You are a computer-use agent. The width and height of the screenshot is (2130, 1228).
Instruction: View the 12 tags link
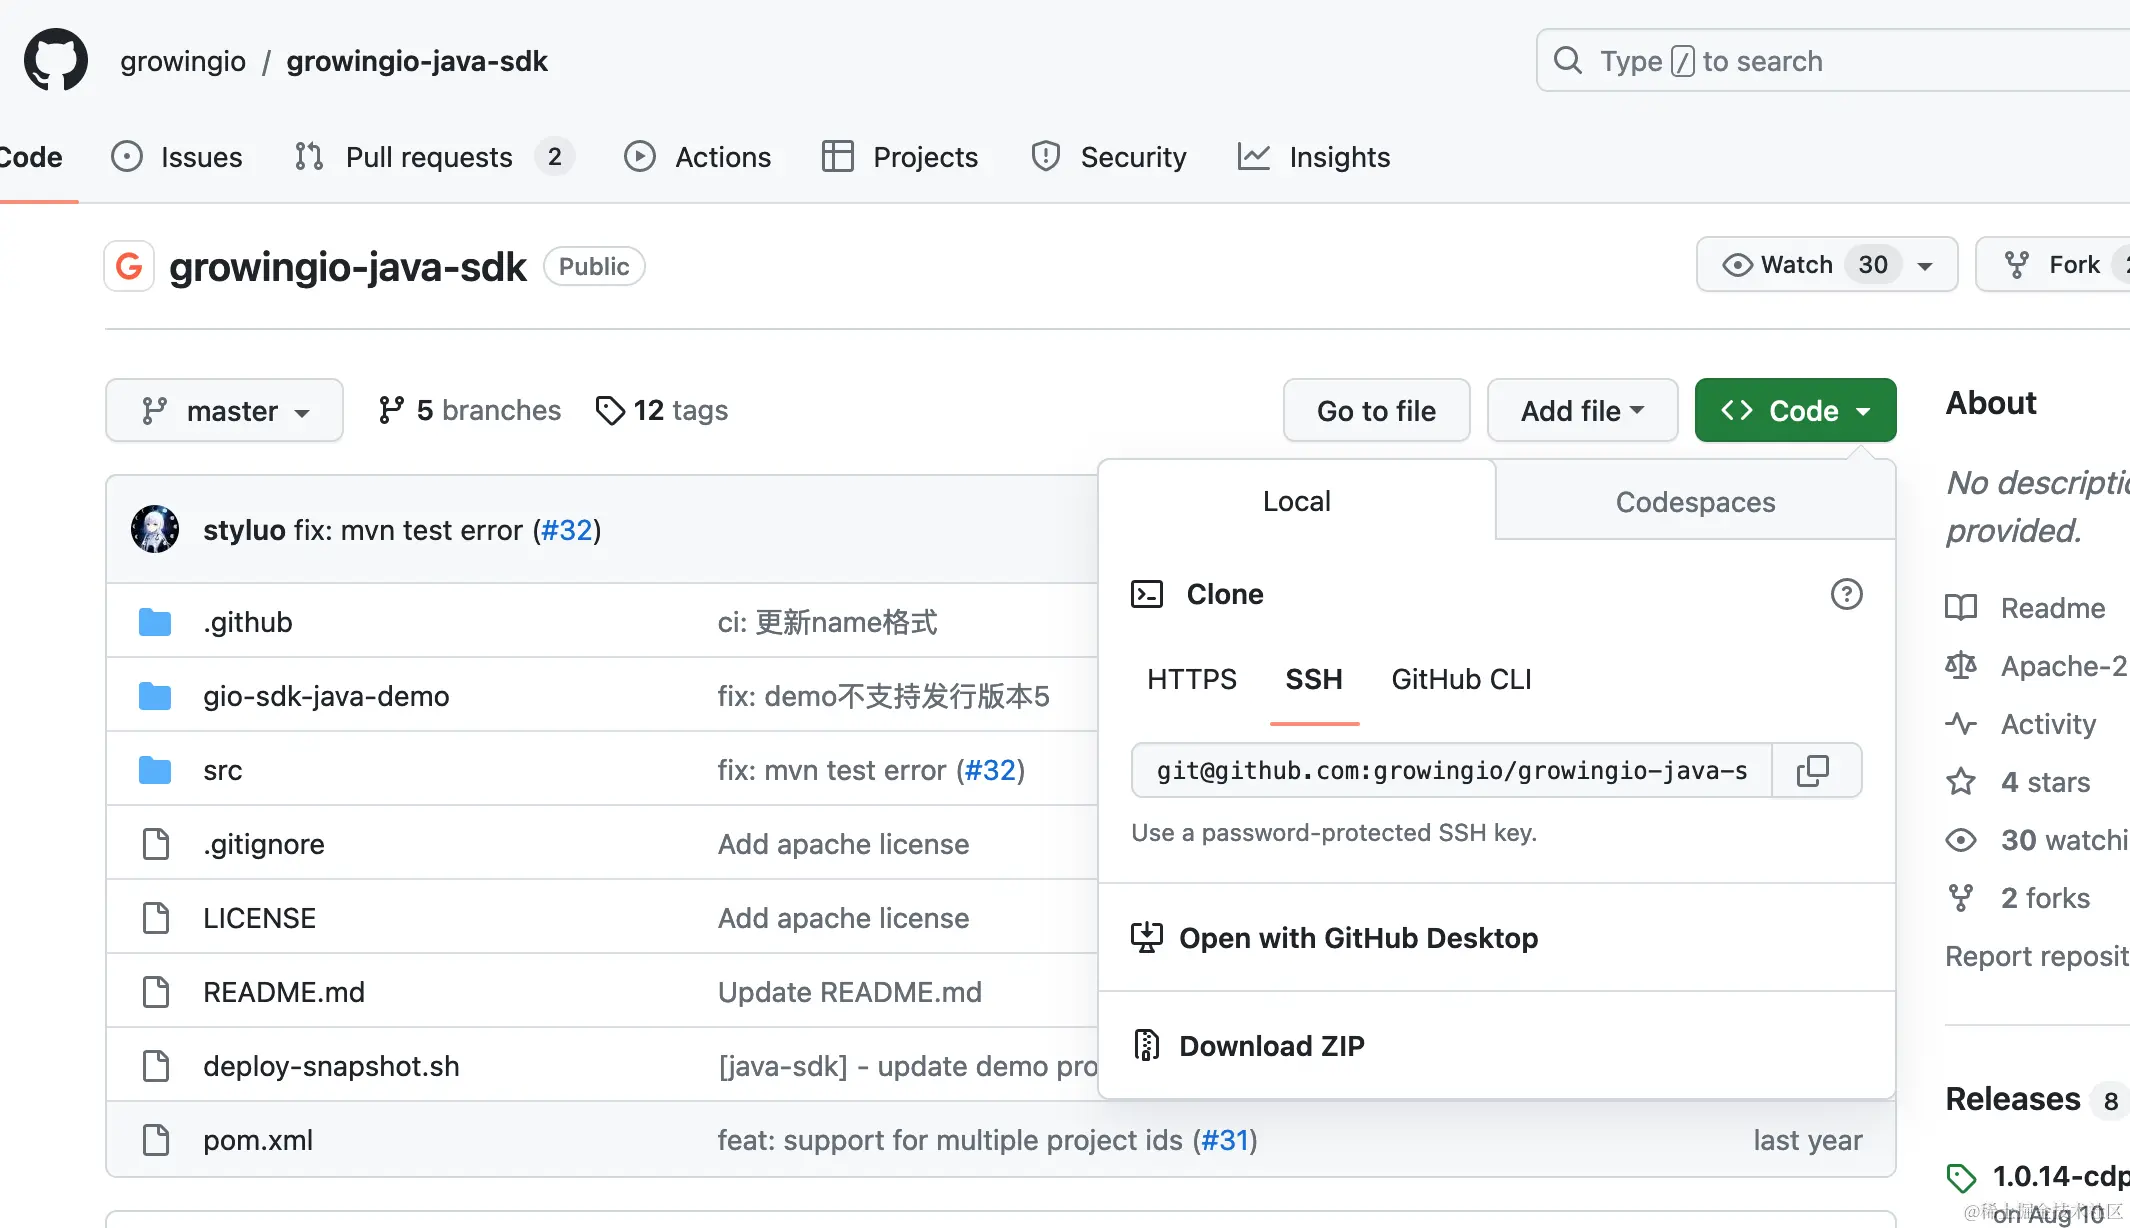[662, 410]
